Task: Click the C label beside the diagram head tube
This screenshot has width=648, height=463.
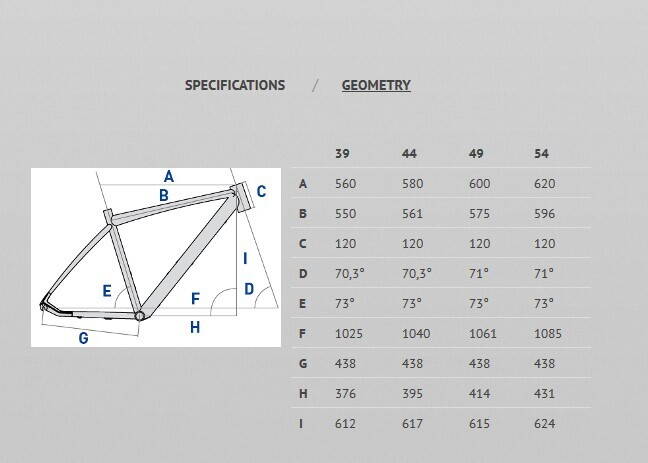Action: tap(261, 192)
